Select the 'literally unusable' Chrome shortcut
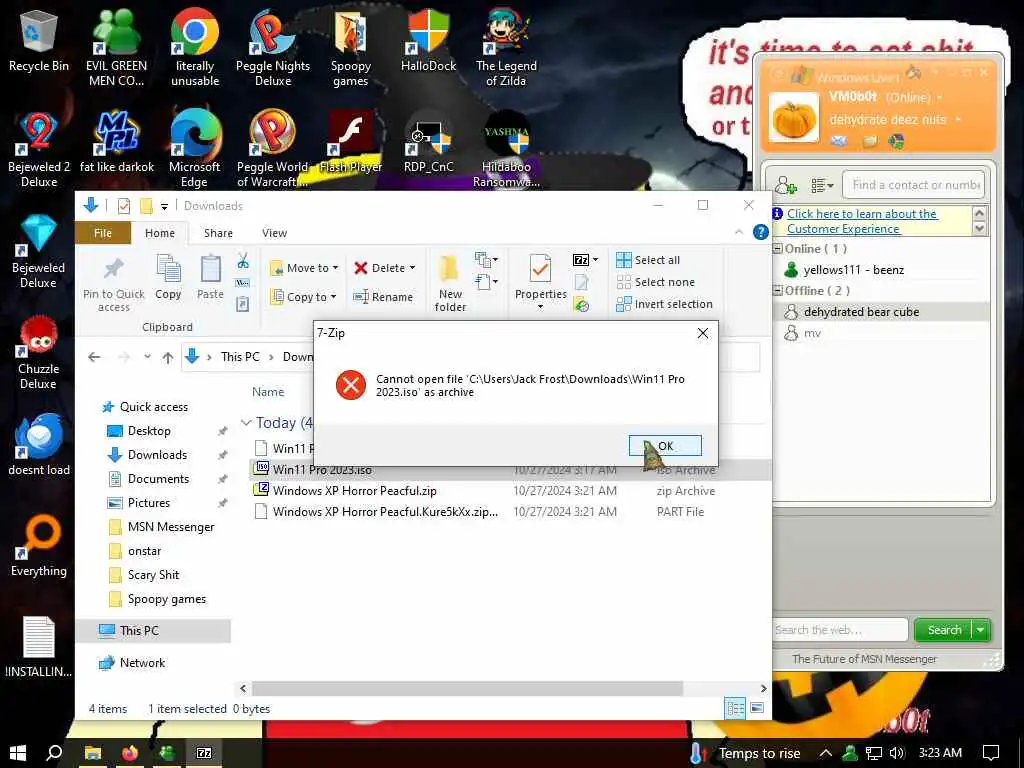Screen dimensions: 1024x768 coord(195,47)
